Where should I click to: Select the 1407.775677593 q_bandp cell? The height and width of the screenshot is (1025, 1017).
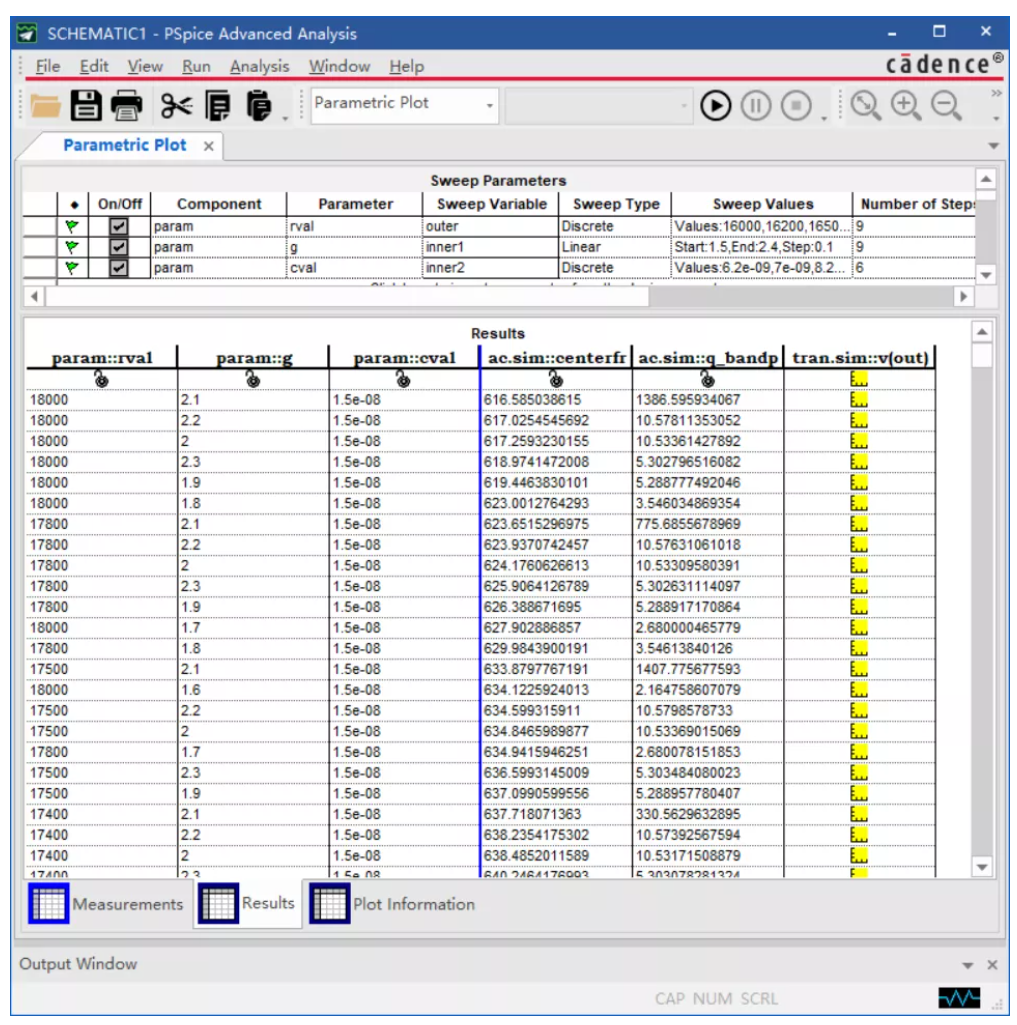(x=708, y=669)
